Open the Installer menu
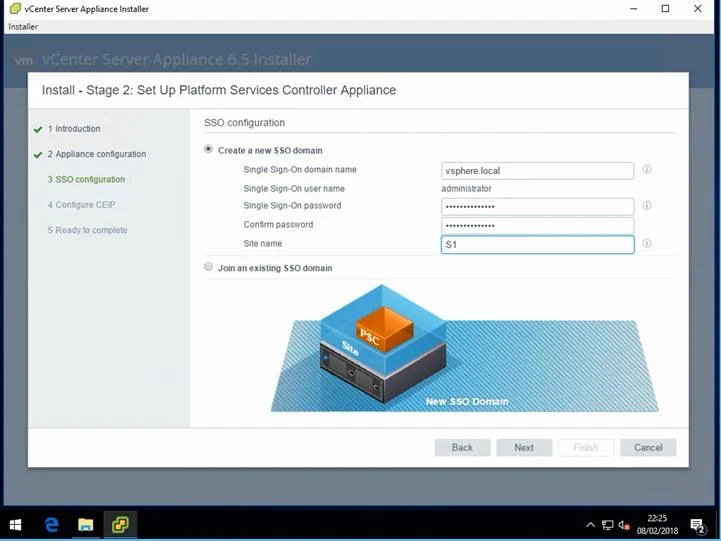 [23, 27]
